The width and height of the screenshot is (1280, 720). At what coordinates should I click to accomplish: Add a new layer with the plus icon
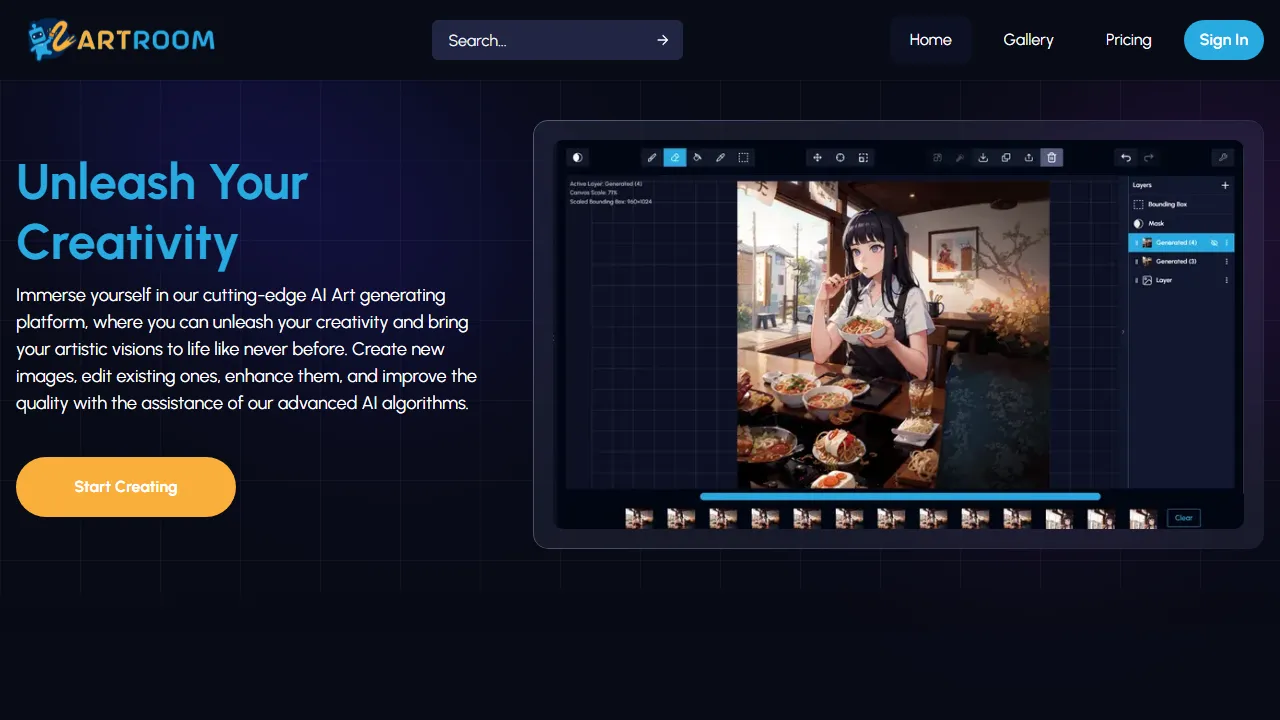point(1225,185)
